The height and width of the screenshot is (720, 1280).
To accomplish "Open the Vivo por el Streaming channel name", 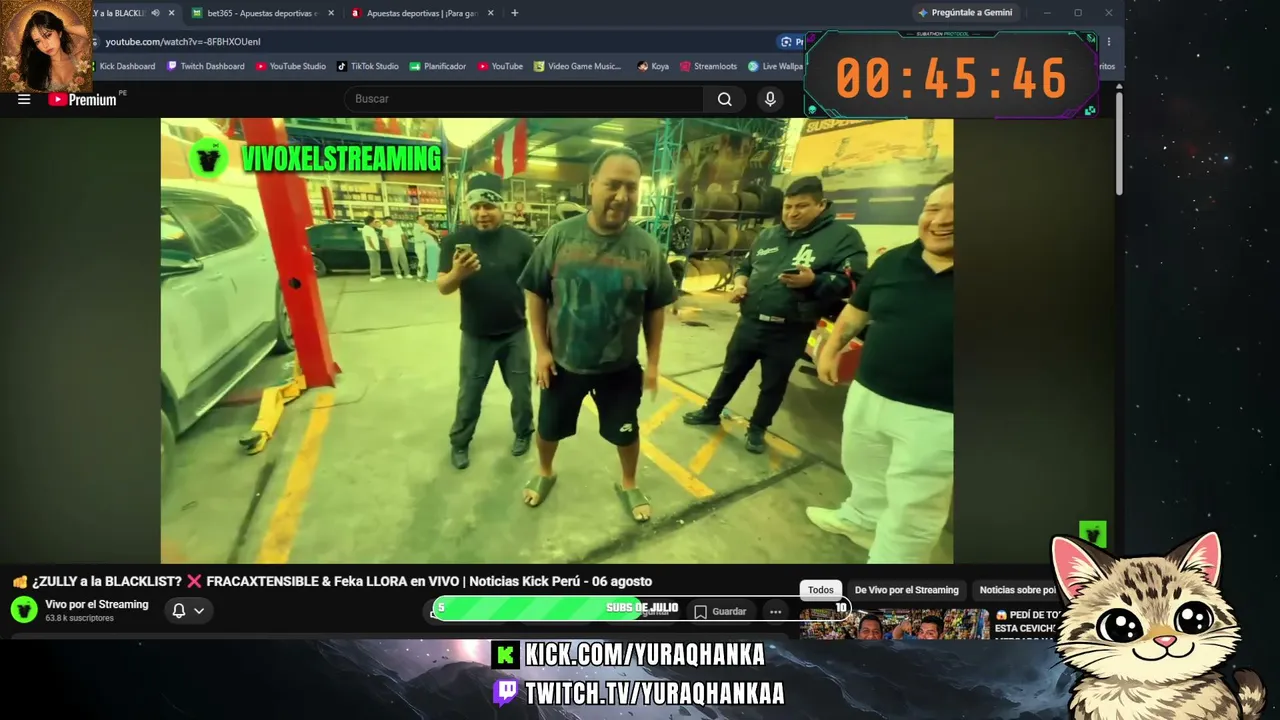I will point(97,604).
